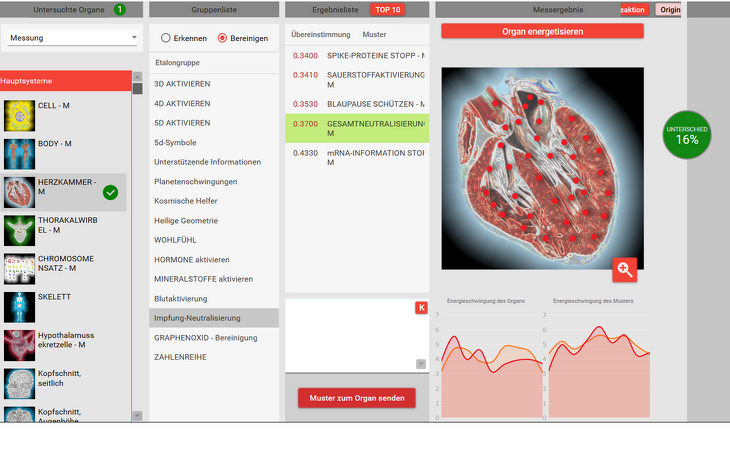
Task: Open the Messung dropdown
Action: click(73, 38)
